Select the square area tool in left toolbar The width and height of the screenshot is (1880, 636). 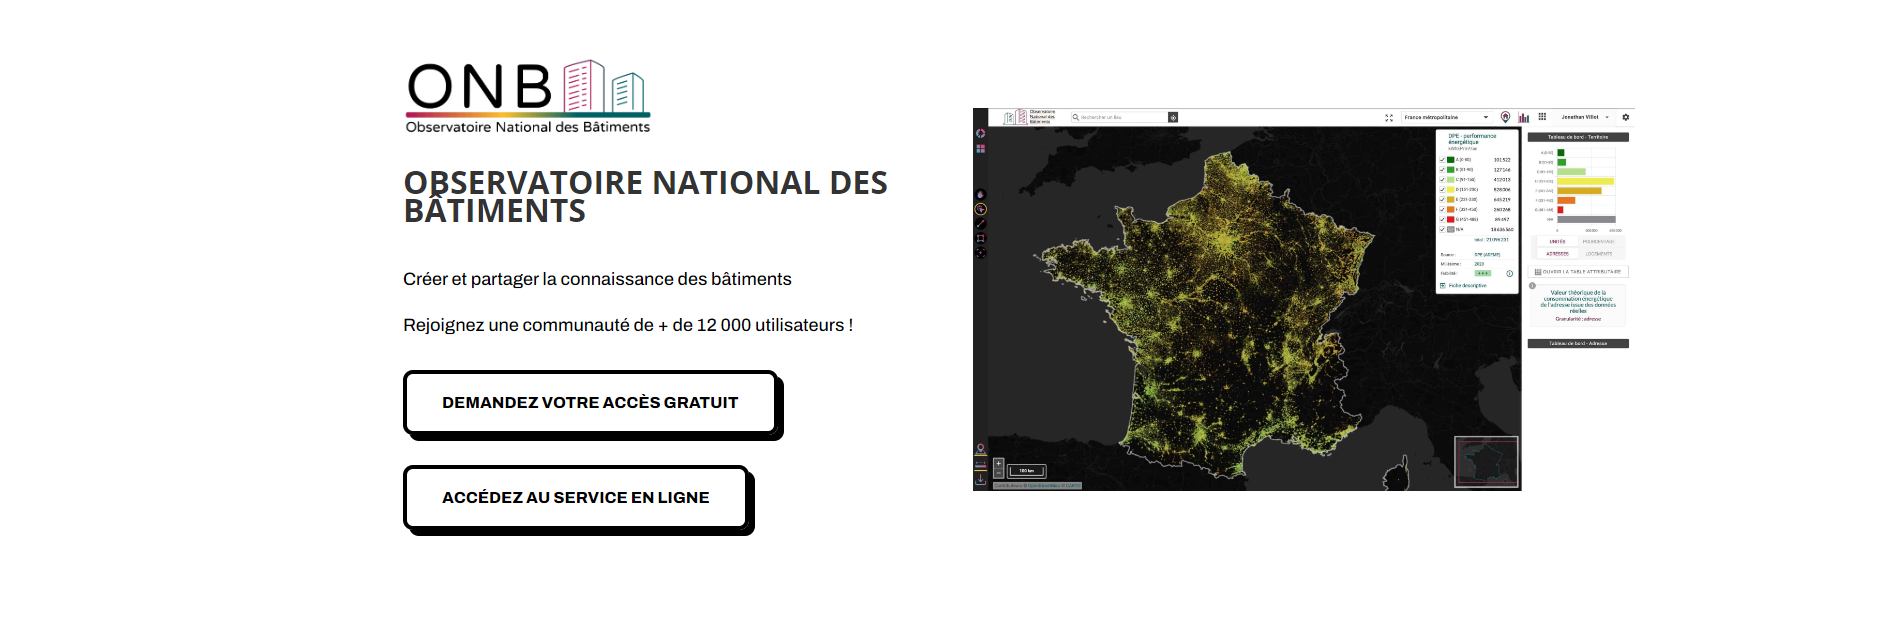981,238
